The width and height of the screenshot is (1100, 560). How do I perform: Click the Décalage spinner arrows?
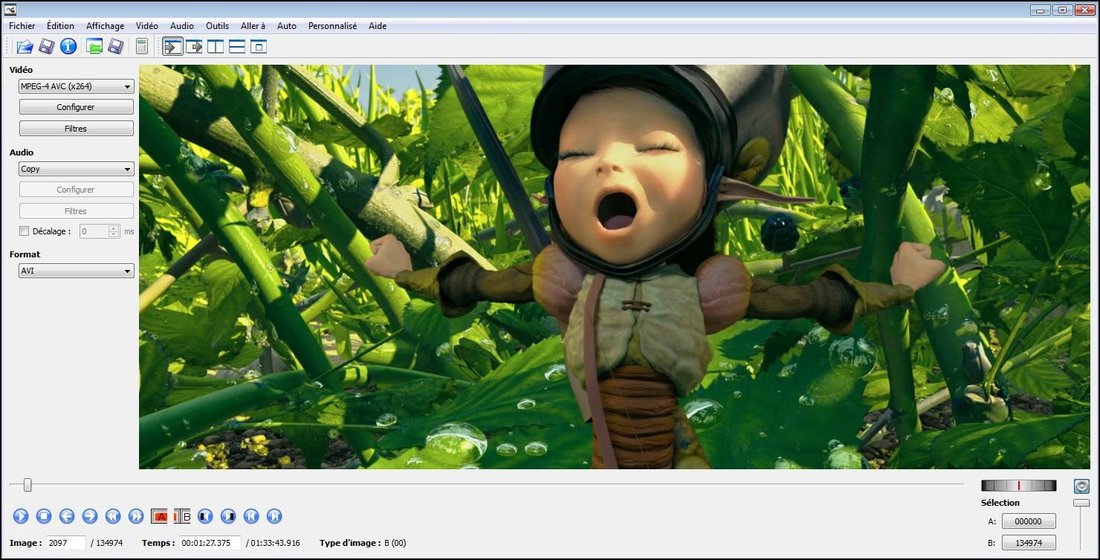coord(114,231)
